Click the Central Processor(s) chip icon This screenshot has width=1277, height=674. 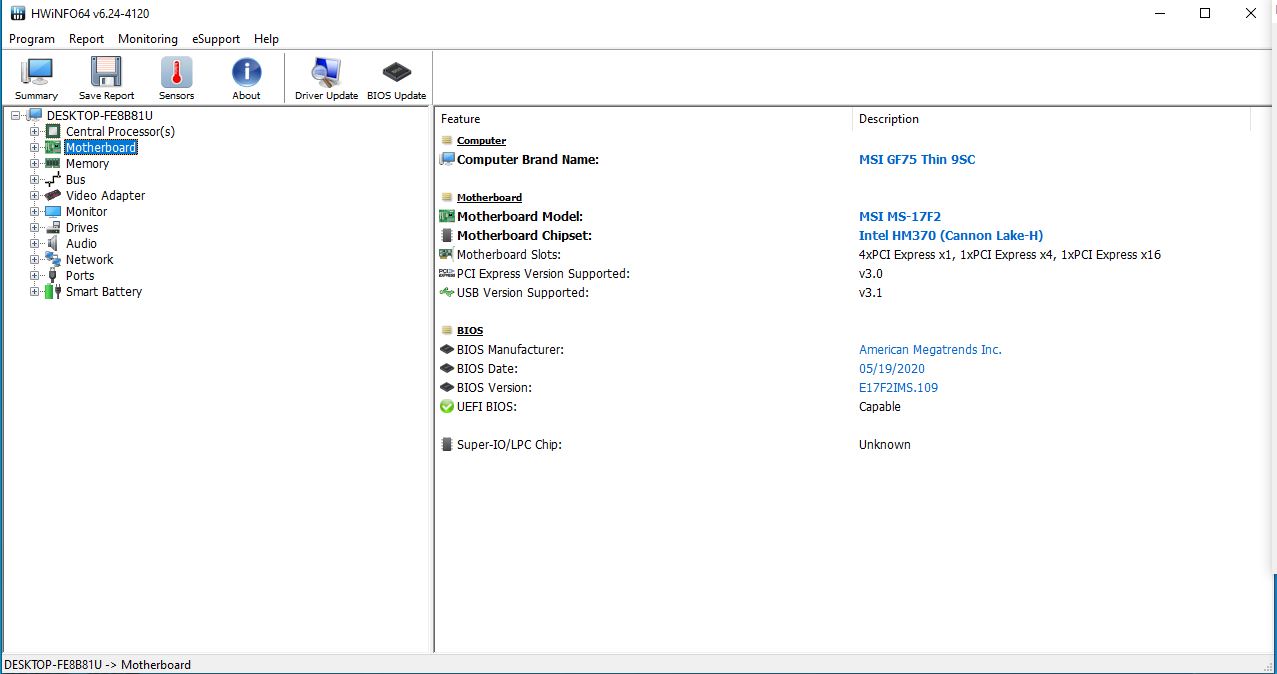coord(53,131)
